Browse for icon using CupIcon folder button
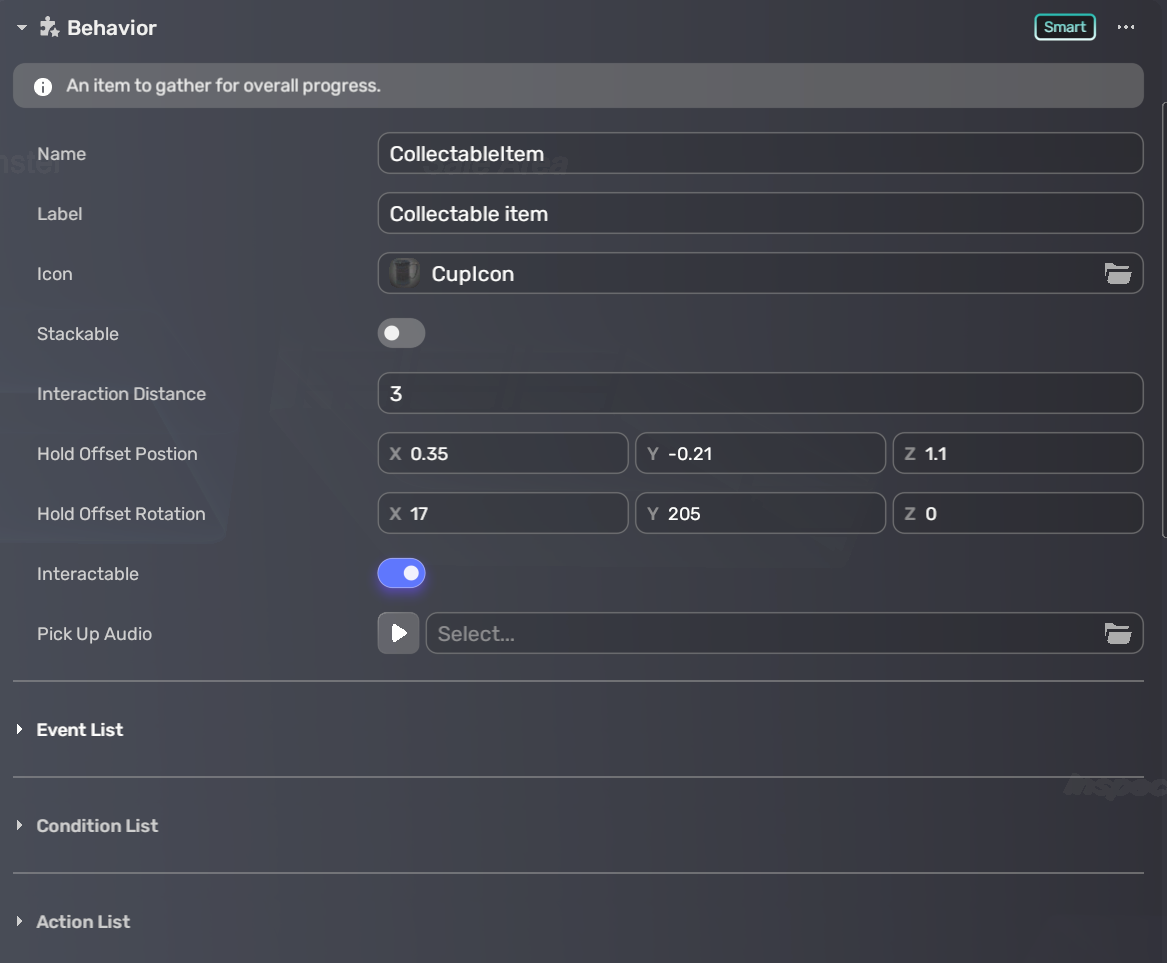Screen dimensions: 1167x963 (1117, 273)
